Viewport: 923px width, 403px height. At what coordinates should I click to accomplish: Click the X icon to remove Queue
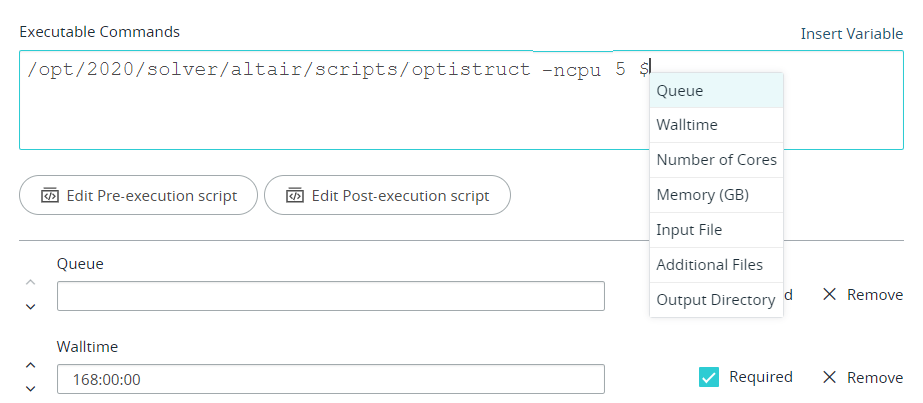829,295
